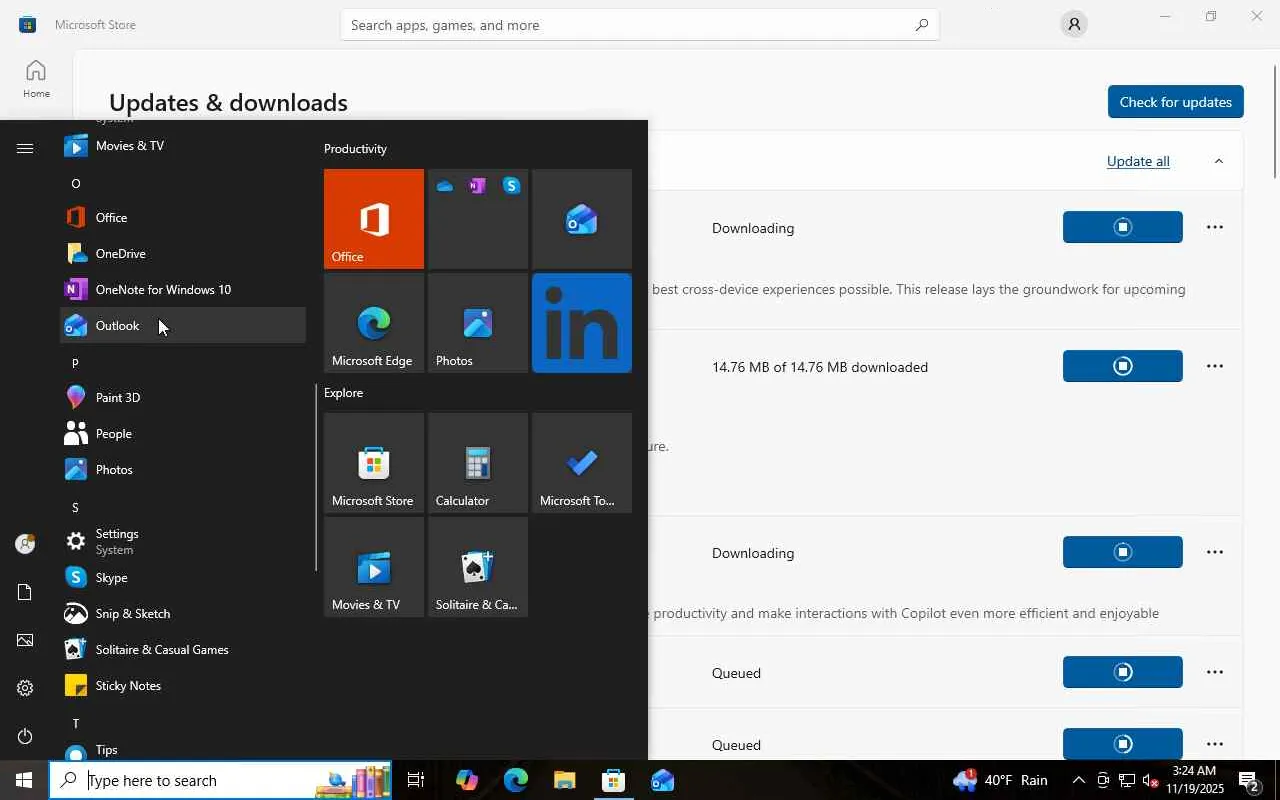The height and width of the screenshot is (800, 1280).
Task: Show hidden system tray icons
Action: 1078,780
